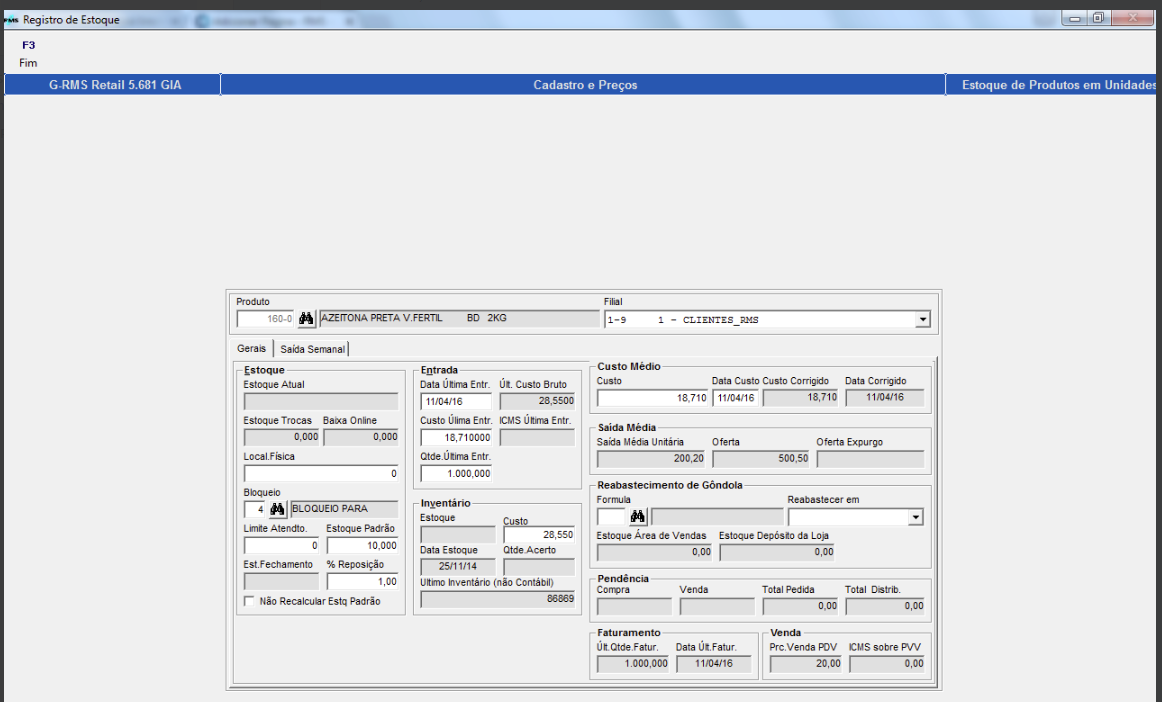
Task: Click the Produto code field 160-0
Action: [x=265, y=319]
